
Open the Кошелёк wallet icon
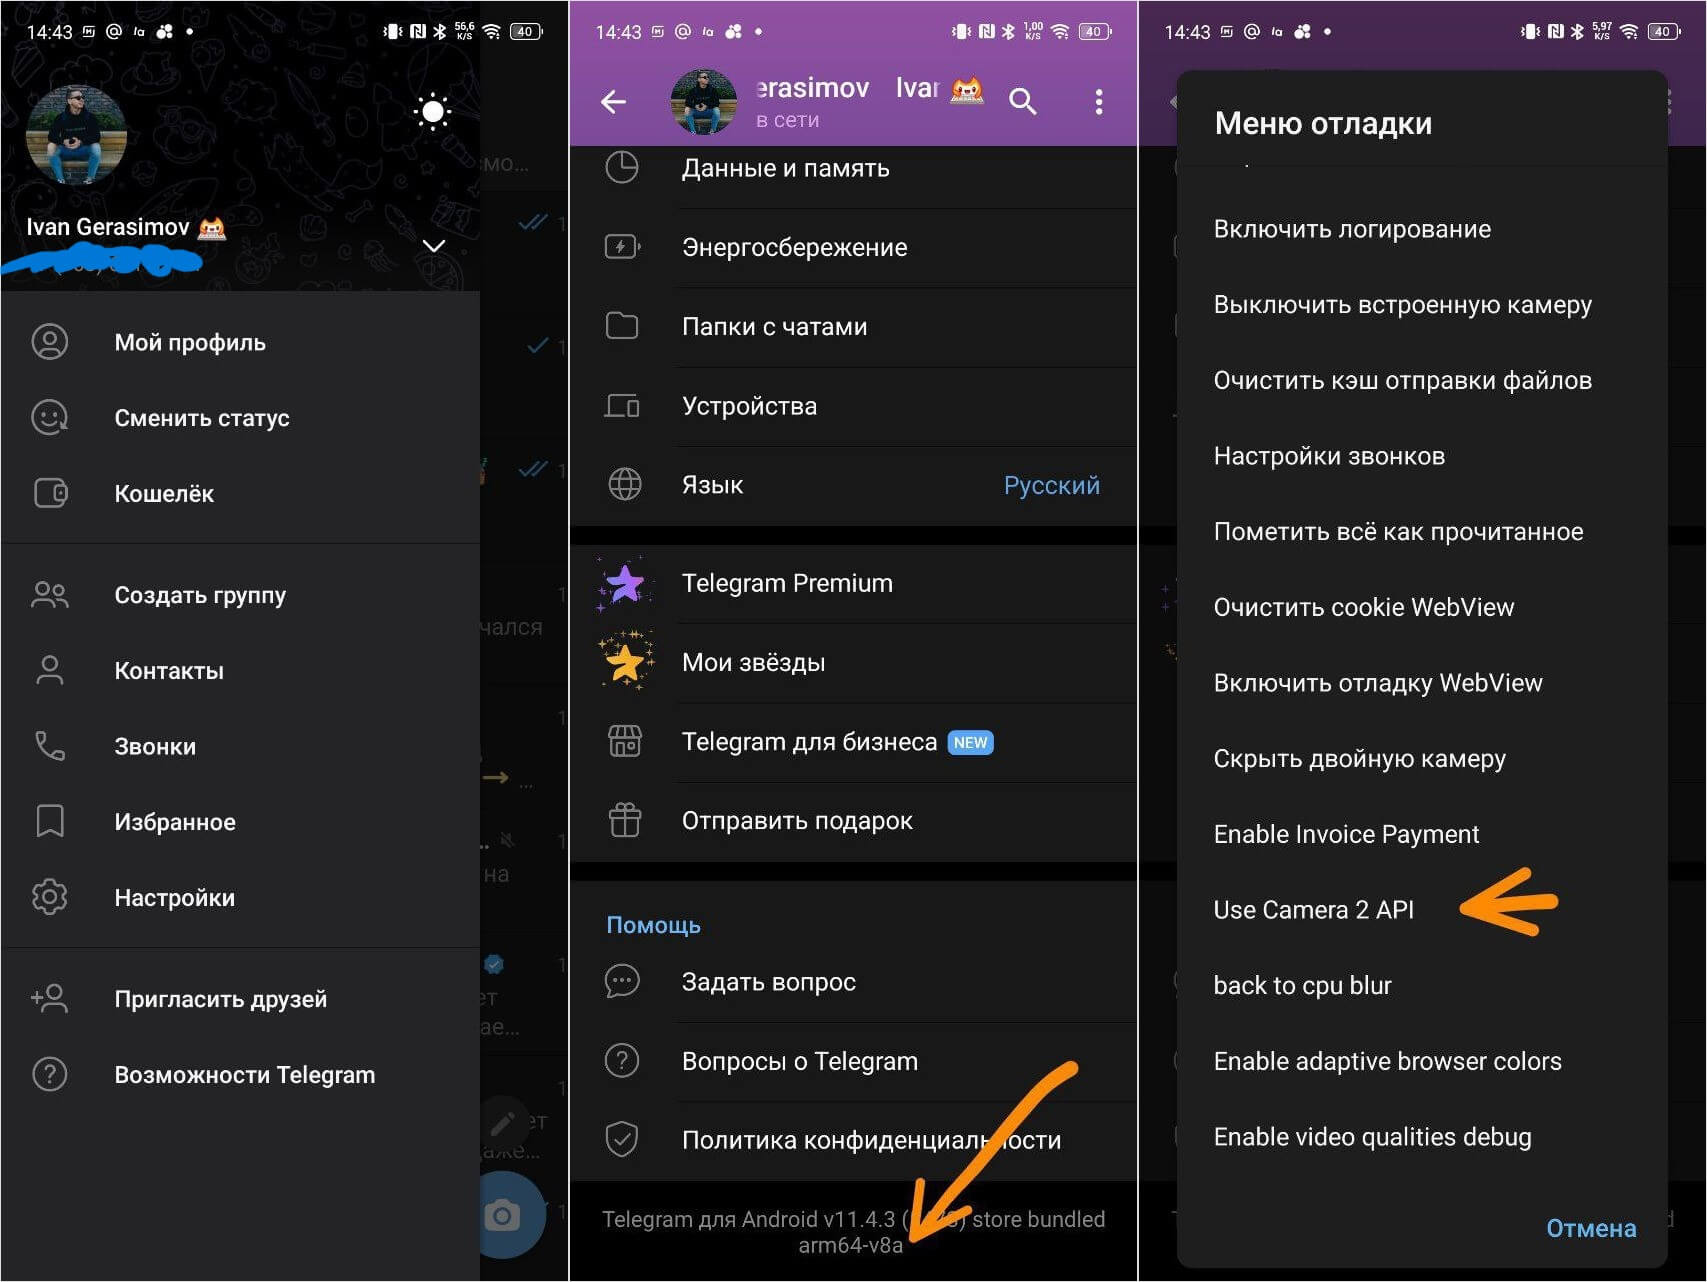point(50,493)
